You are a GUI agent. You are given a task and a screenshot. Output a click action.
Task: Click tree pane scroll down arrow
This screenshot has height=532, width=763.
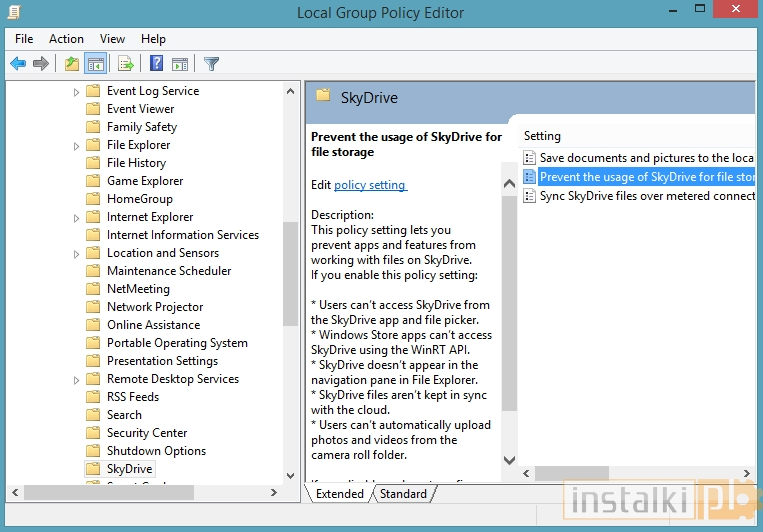point(291,476)
